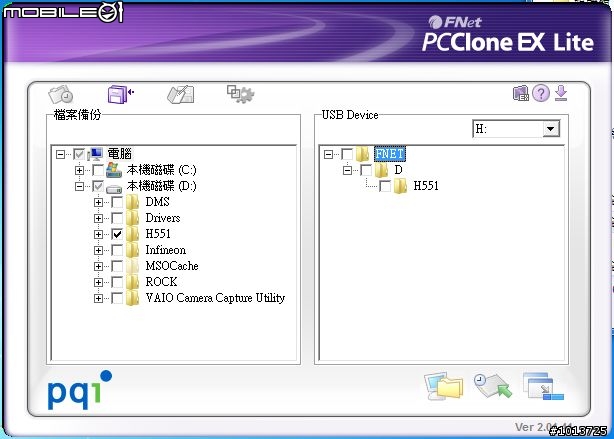614x439 pixels.
Task: Collapse the FNET node in USB Device
Action: pos(328,154)
